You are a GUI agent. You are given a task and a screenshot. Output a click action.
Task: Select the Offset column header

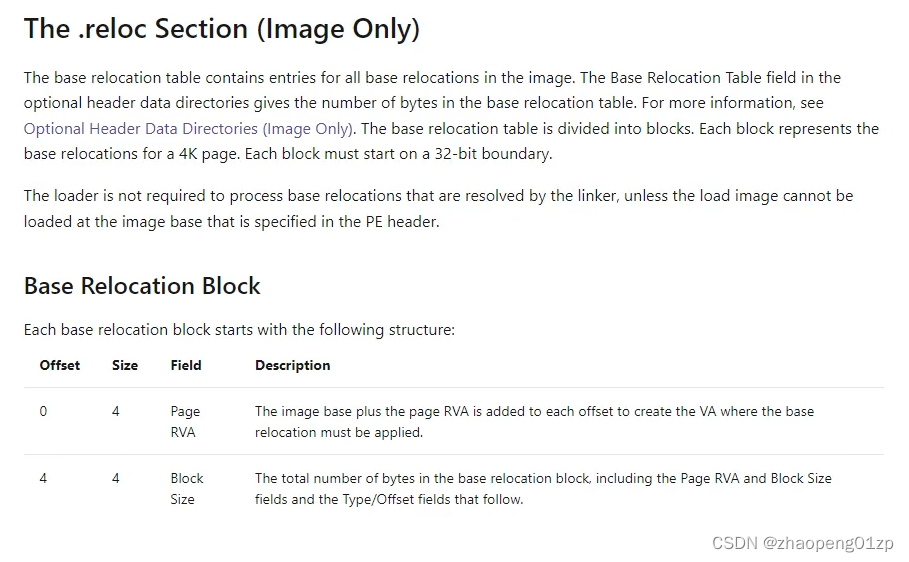[x=60, y=365]
